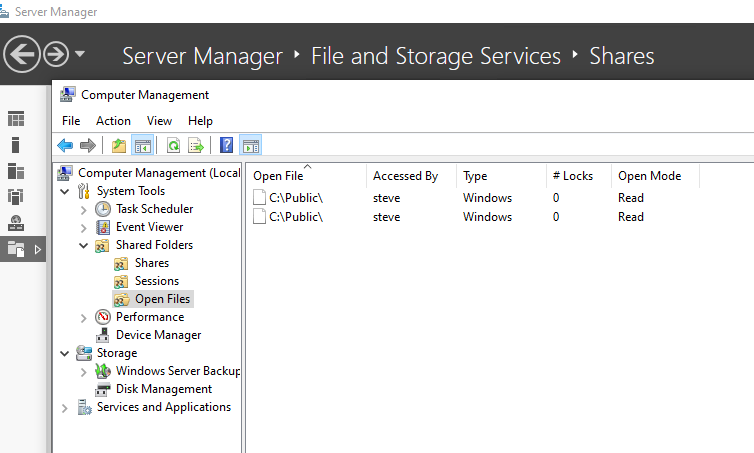Viewport: 754px width, 453px height.
Task: Click the Export List toolbar icon
Action: coord(196,146)
